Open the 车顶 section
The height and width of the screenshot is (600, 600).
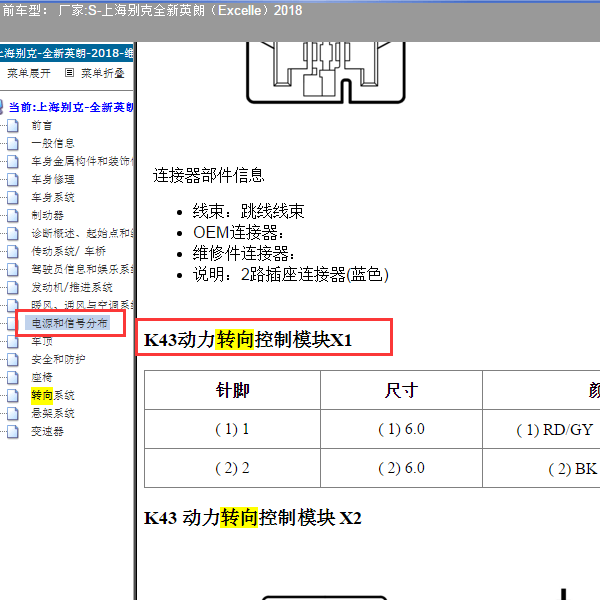point(41,341)
